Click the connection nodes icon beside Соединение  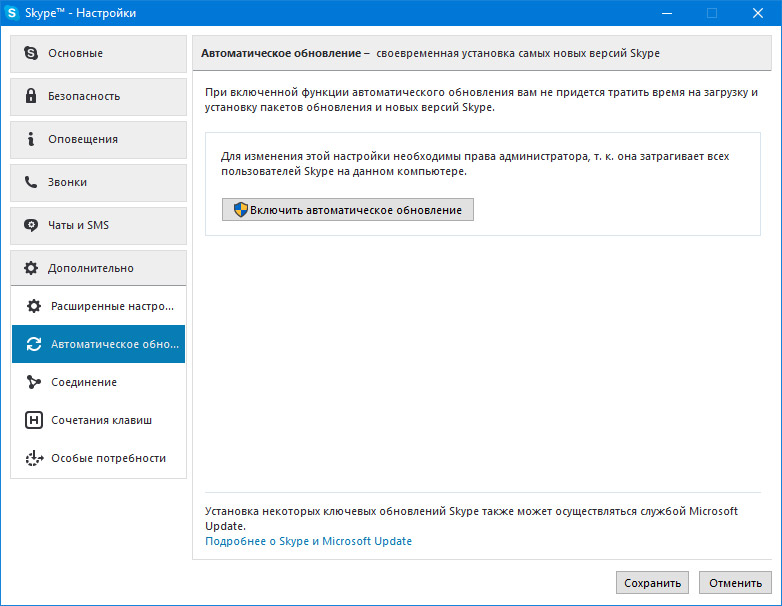34,382
